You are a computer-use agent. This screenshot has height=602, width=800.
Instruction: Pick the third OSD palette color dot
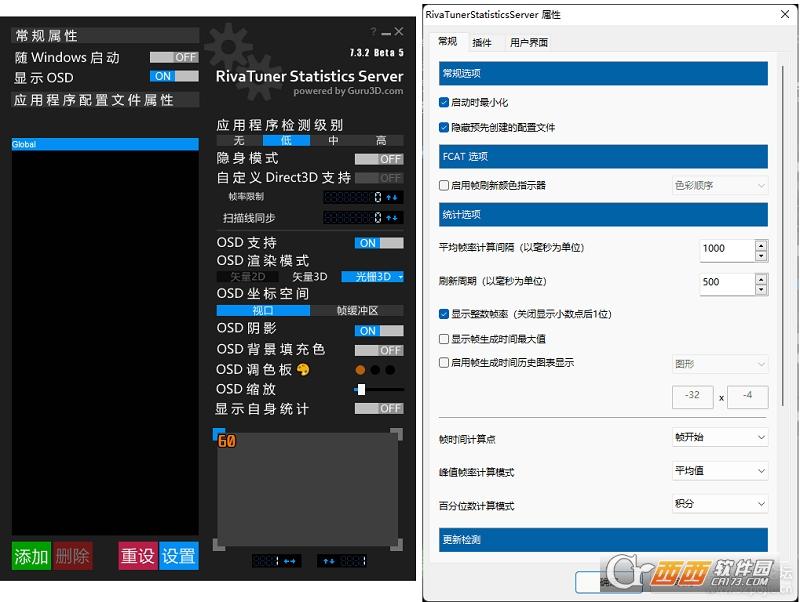click(x=390, y=370)
